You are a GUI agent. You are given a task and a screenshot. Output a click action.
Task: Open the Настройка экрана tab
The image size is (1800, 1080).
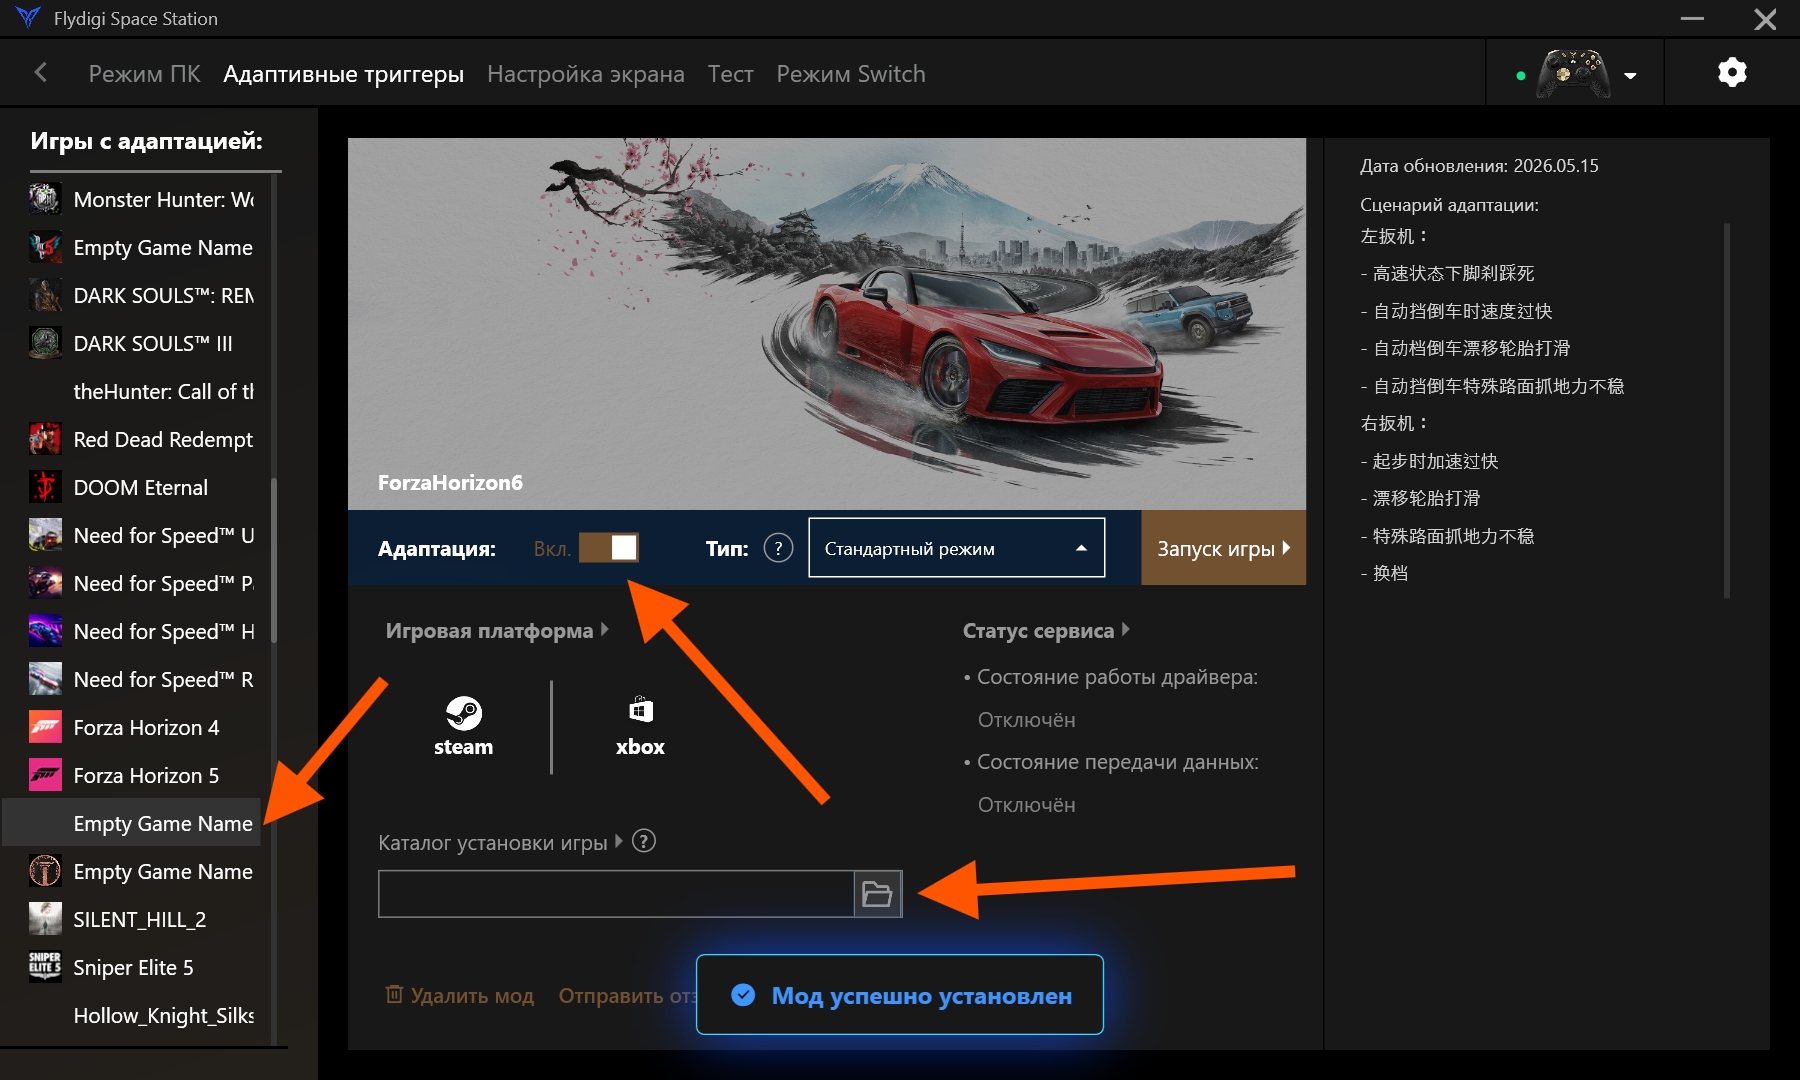(x=586, y=74)
